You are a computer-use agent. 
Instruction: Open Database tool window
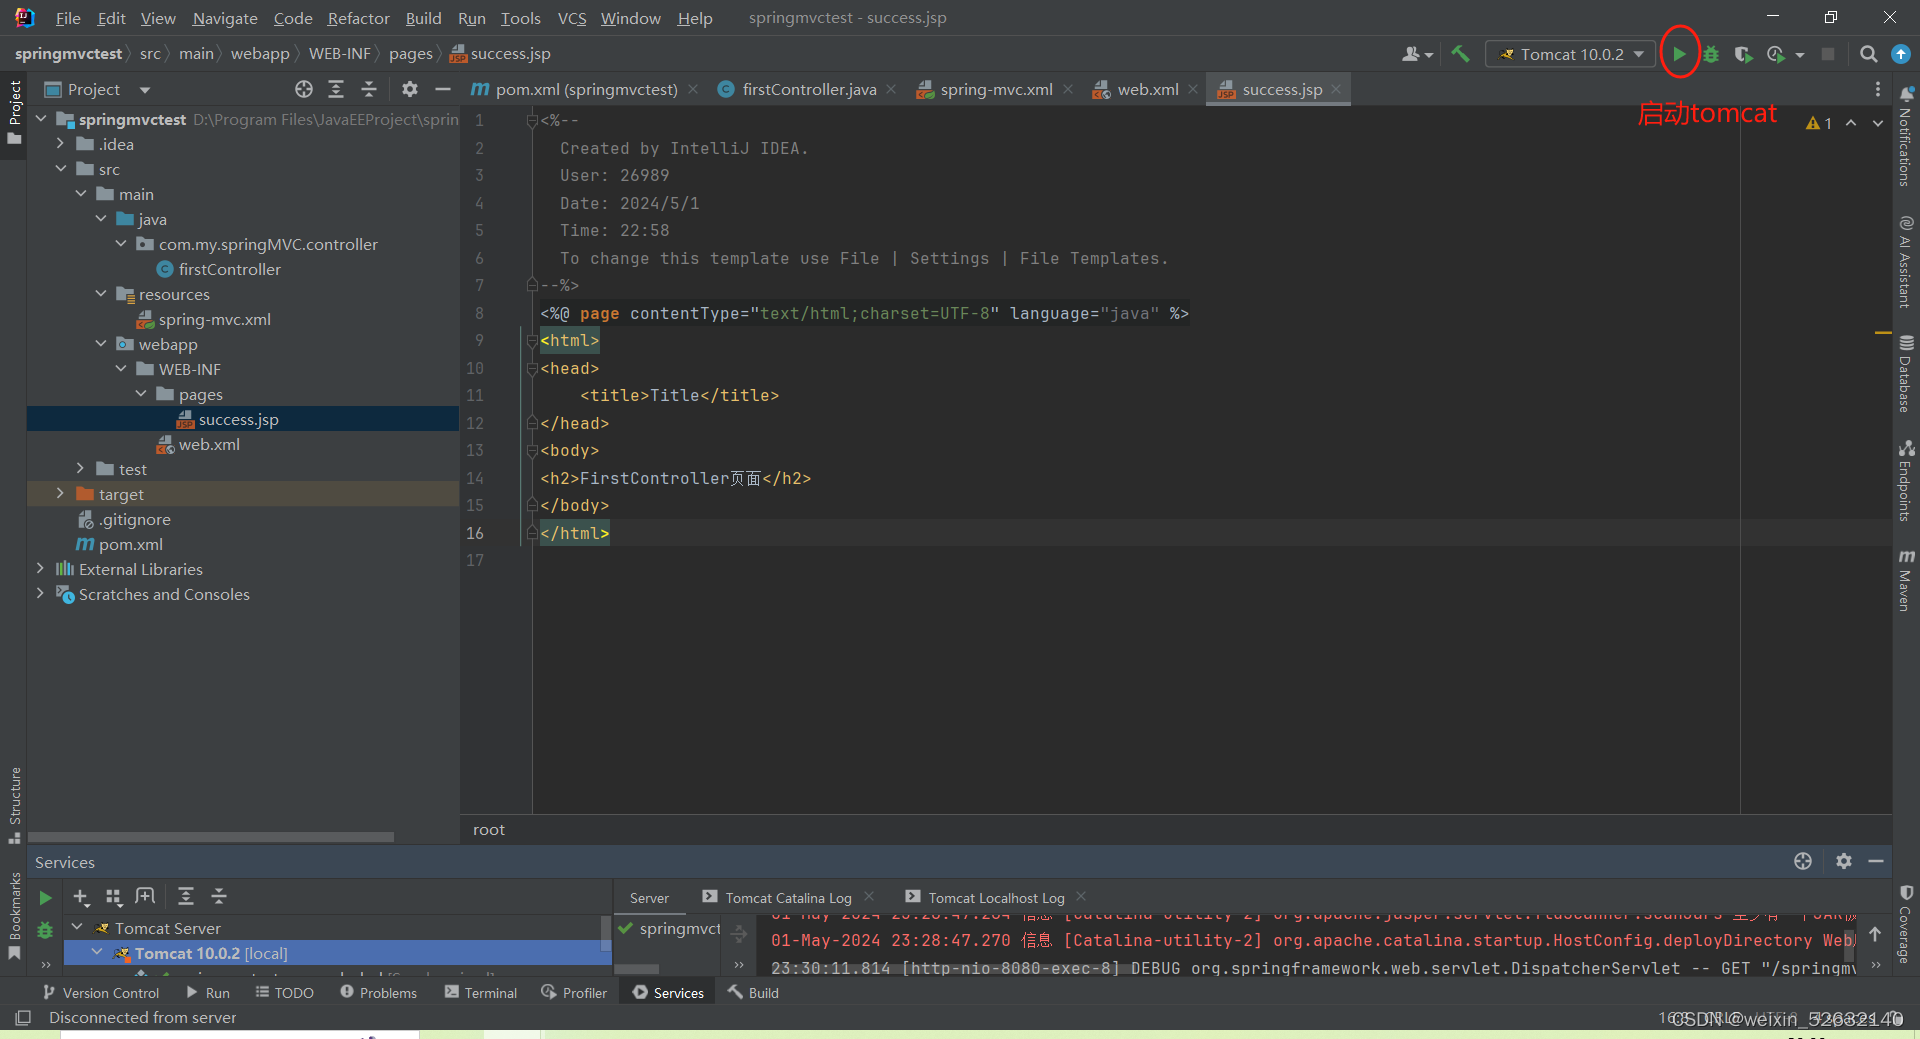(x=1906, y=374)
